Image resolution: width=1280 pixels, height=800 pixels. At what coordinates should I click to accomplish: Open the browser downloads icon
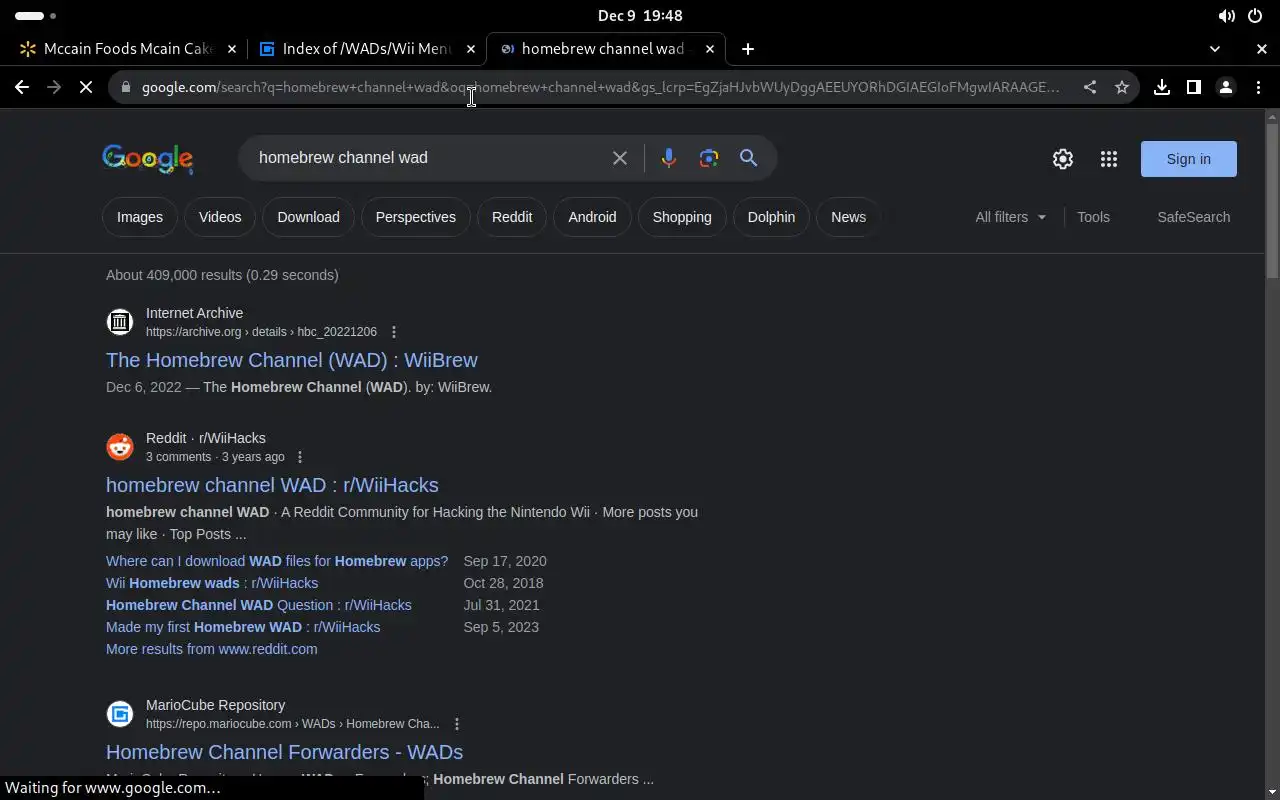(x=1162, y=87)
